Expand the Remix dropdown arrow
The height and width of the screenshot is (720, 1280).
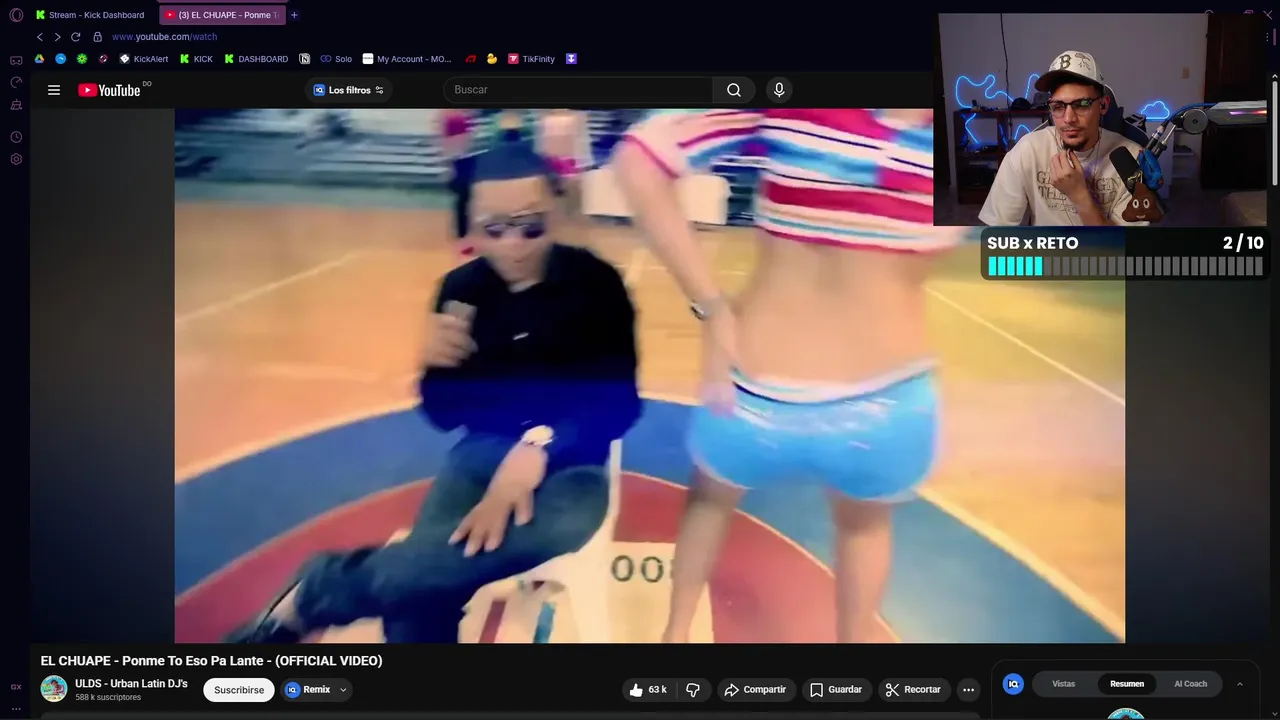(x=343, y=690)
